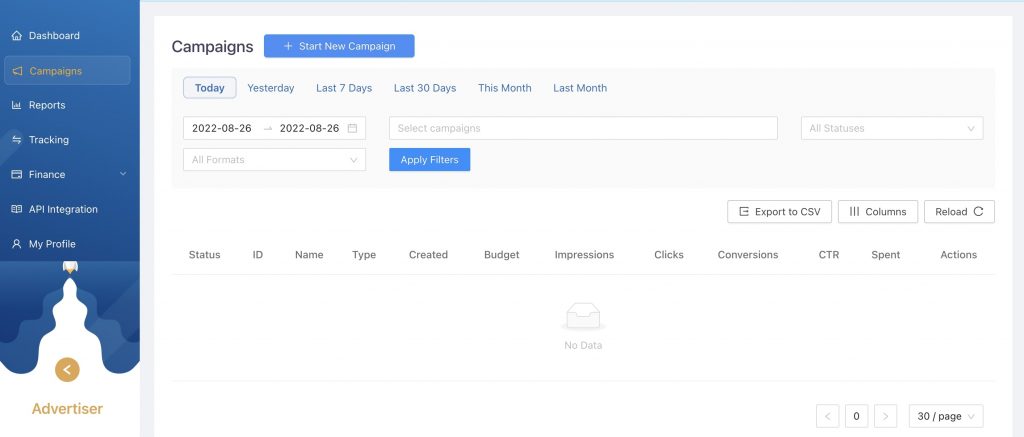Click the Dashboard home icon in sidebar

(x=16, y=36)
